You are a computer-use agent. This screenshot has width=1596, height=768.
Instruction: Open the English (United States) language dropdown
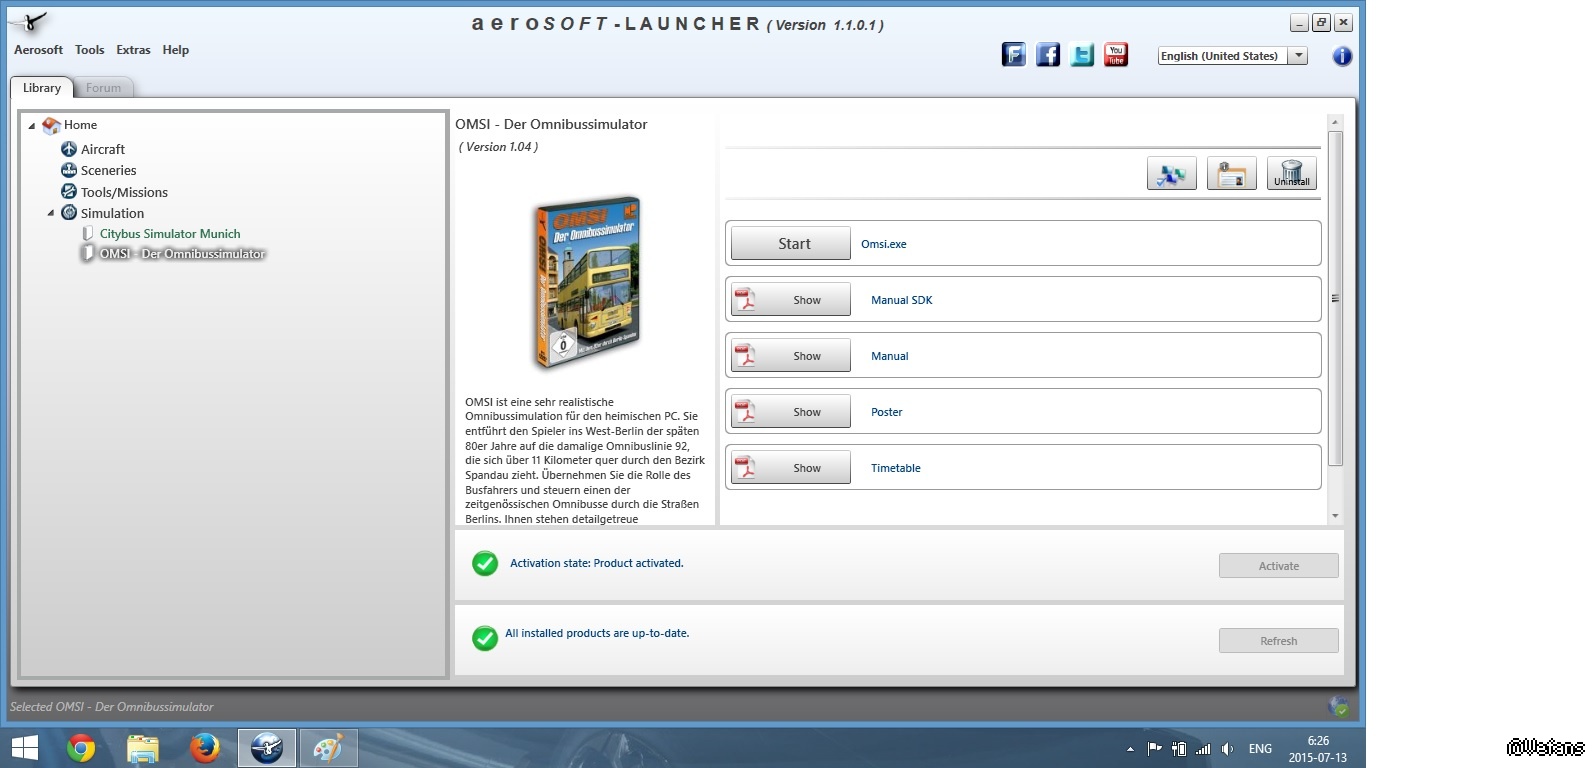[1232, 56]
